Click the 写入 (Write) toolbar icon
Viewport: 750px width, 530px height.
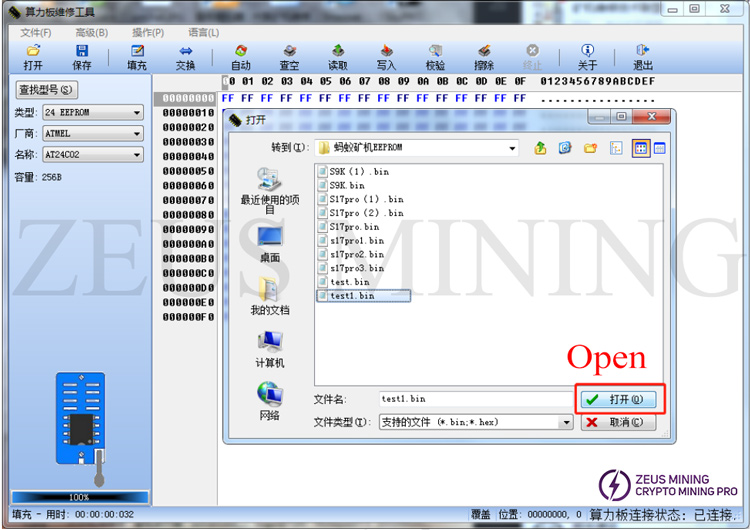pyautogui.click(x=386, y=57)
